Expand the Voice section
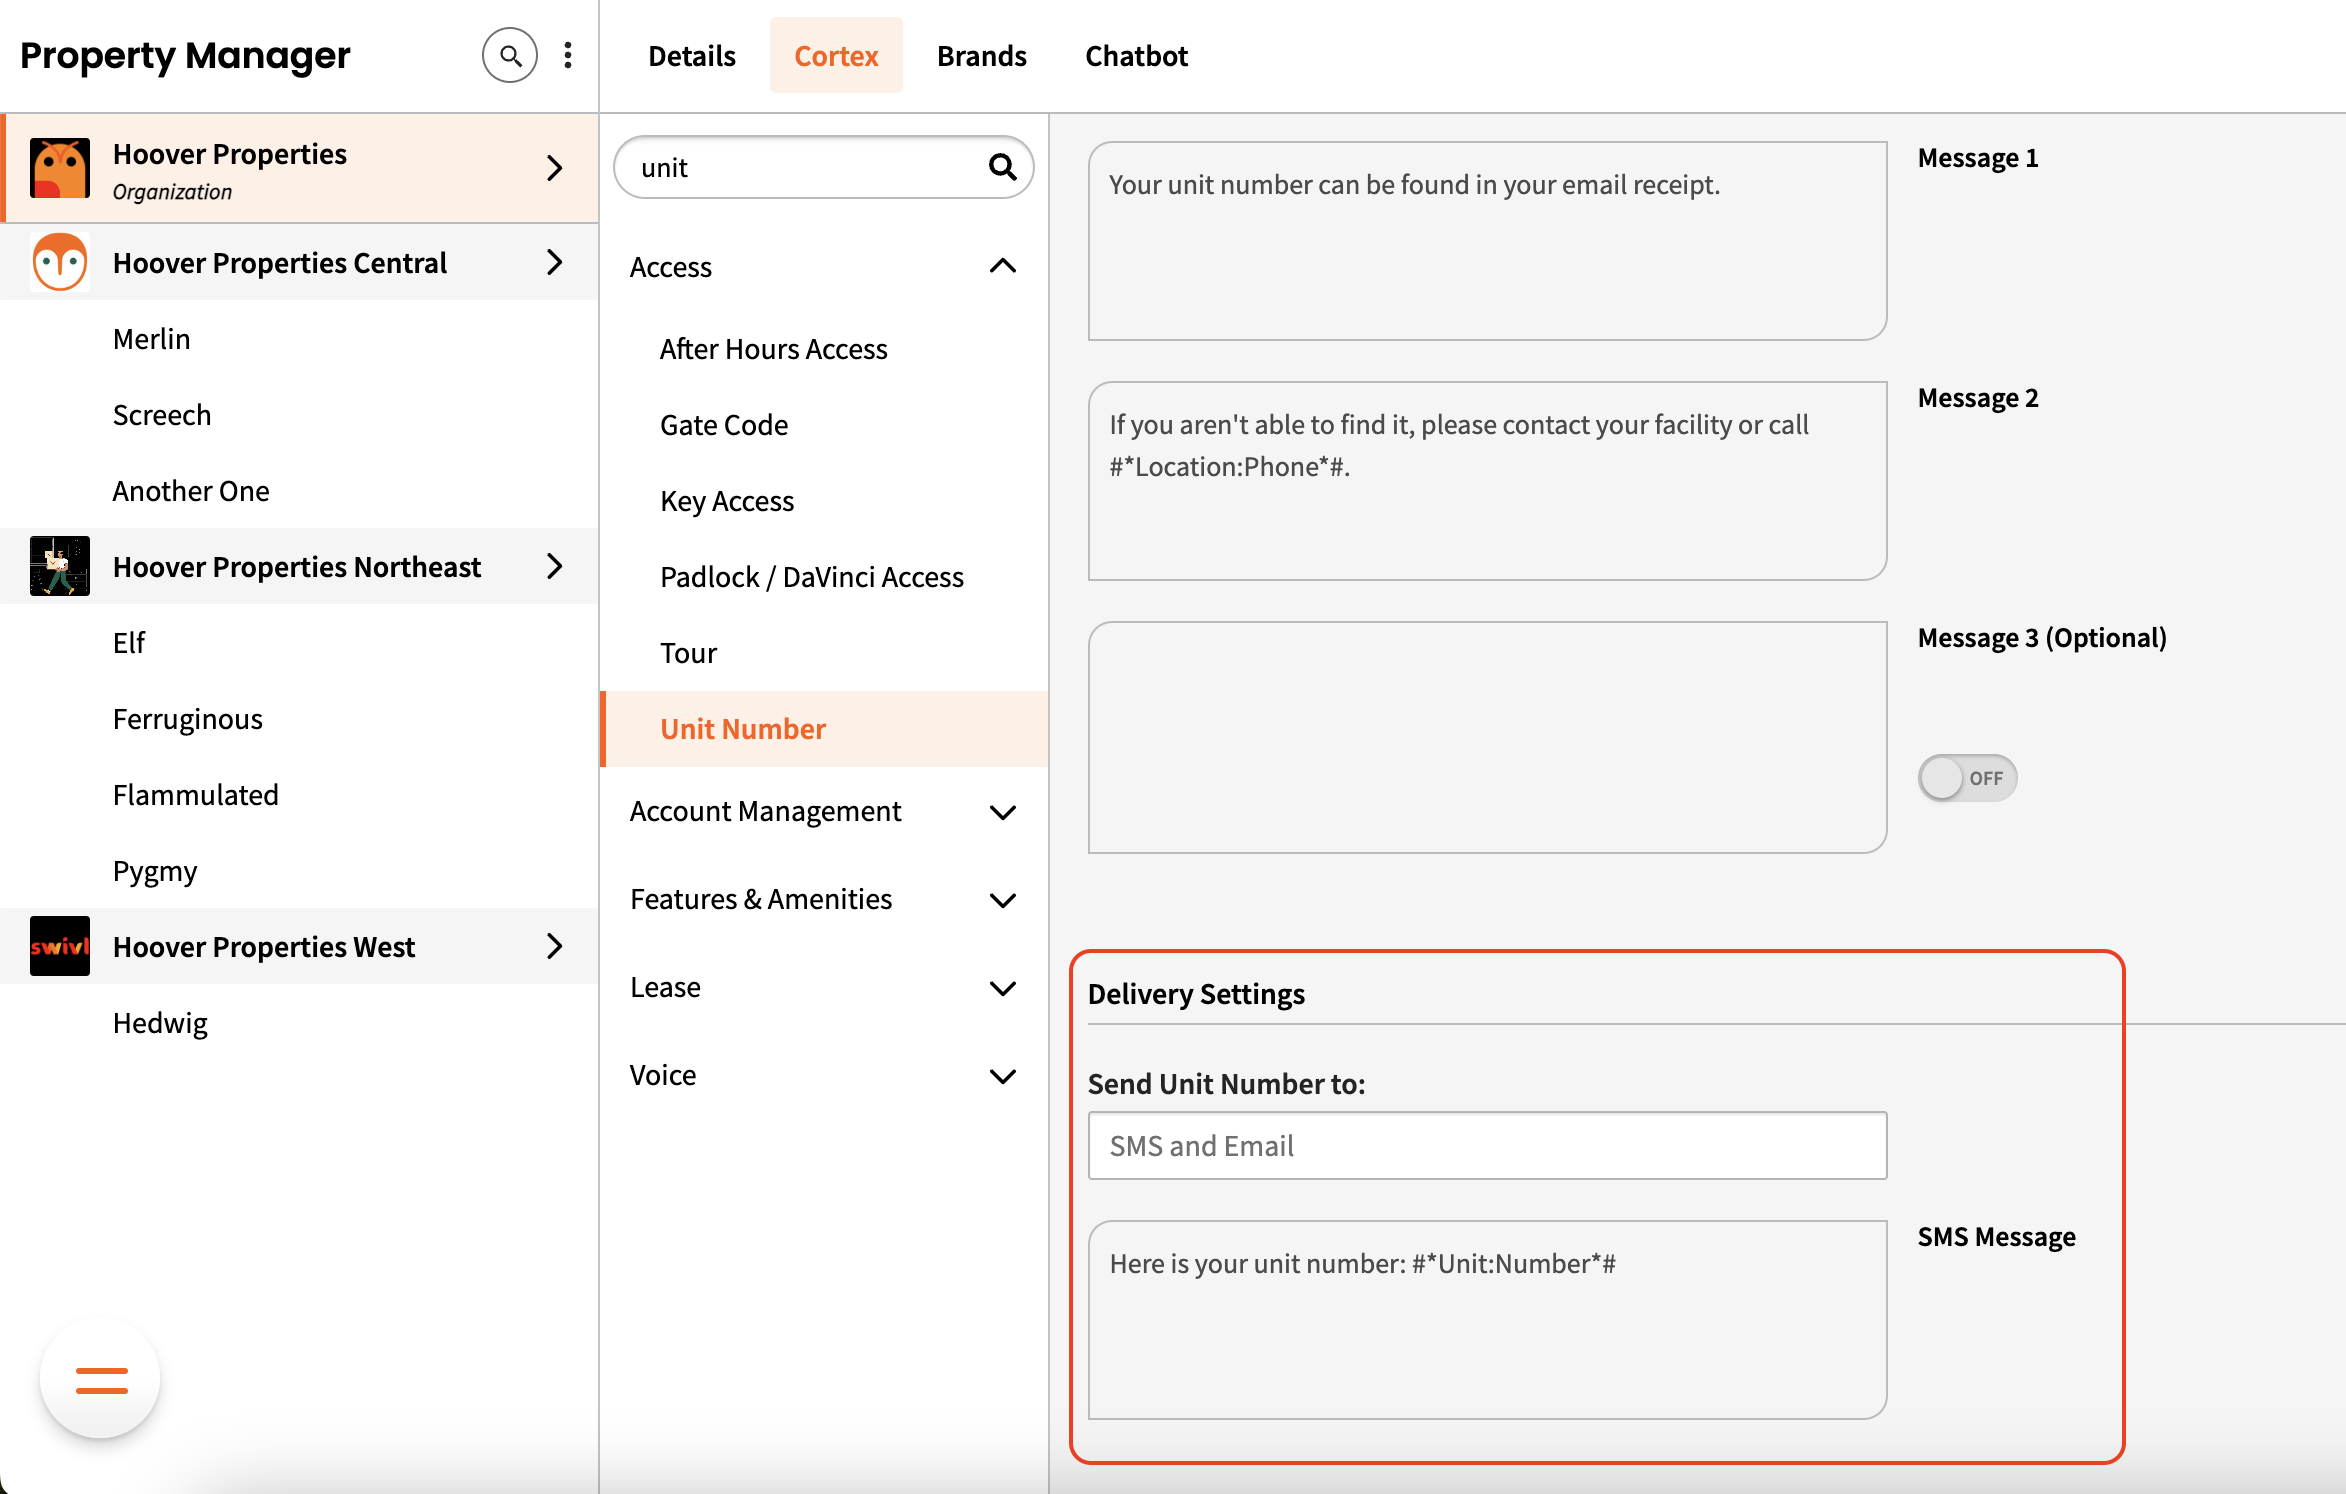The image size is (2346, 1494). [1002, 1076]
